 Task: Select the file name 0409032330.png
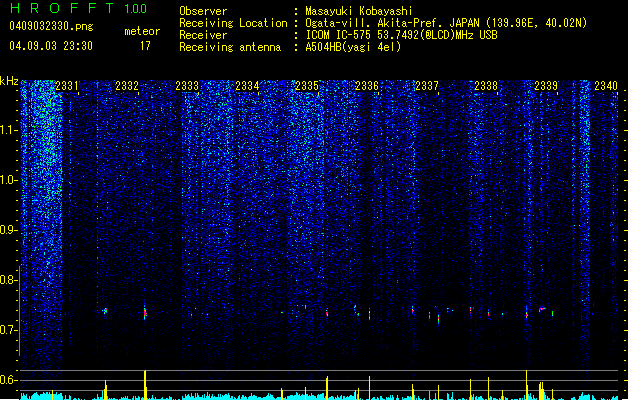point(51,26)
